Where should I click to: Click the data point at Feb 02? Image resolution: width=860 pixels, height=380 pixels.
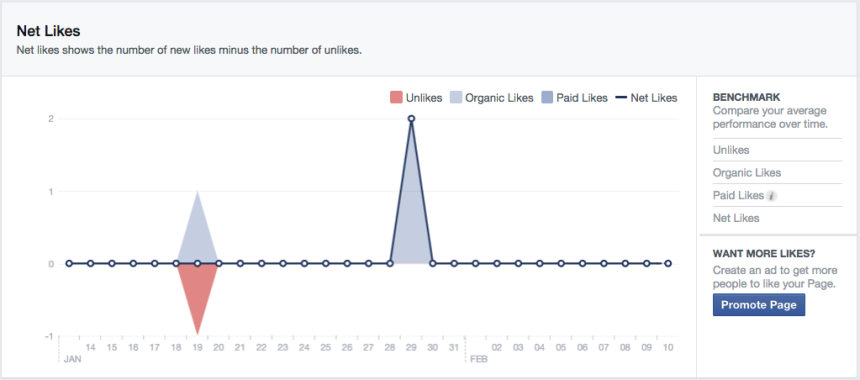497,263
